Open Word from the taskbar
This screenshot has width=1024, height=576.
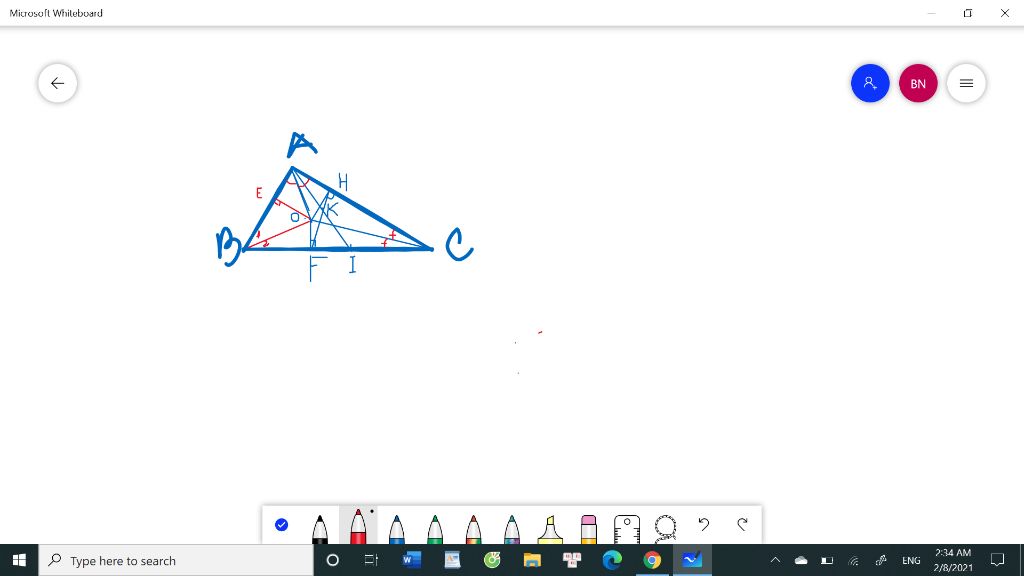[411, 560]
